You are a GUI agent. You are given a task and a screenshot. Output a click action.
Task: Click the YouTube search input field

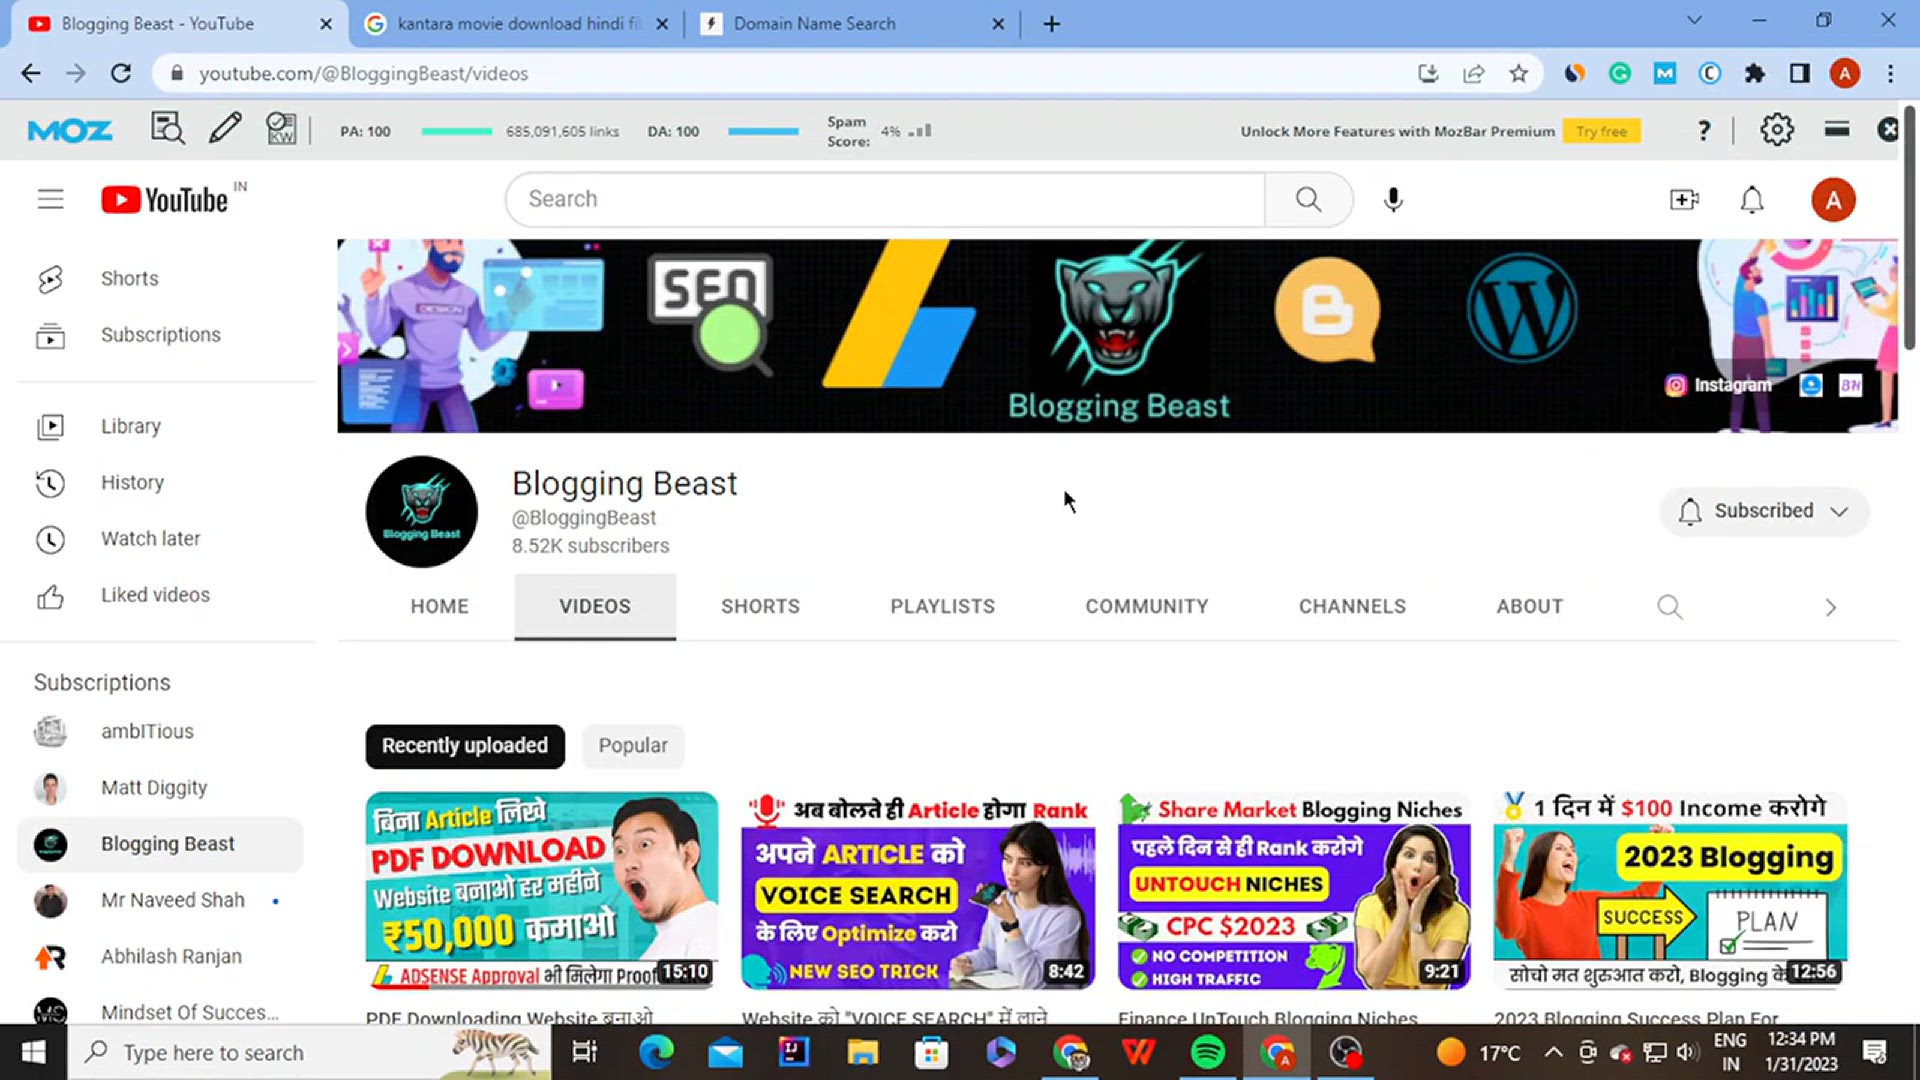(x=885, y=199)
